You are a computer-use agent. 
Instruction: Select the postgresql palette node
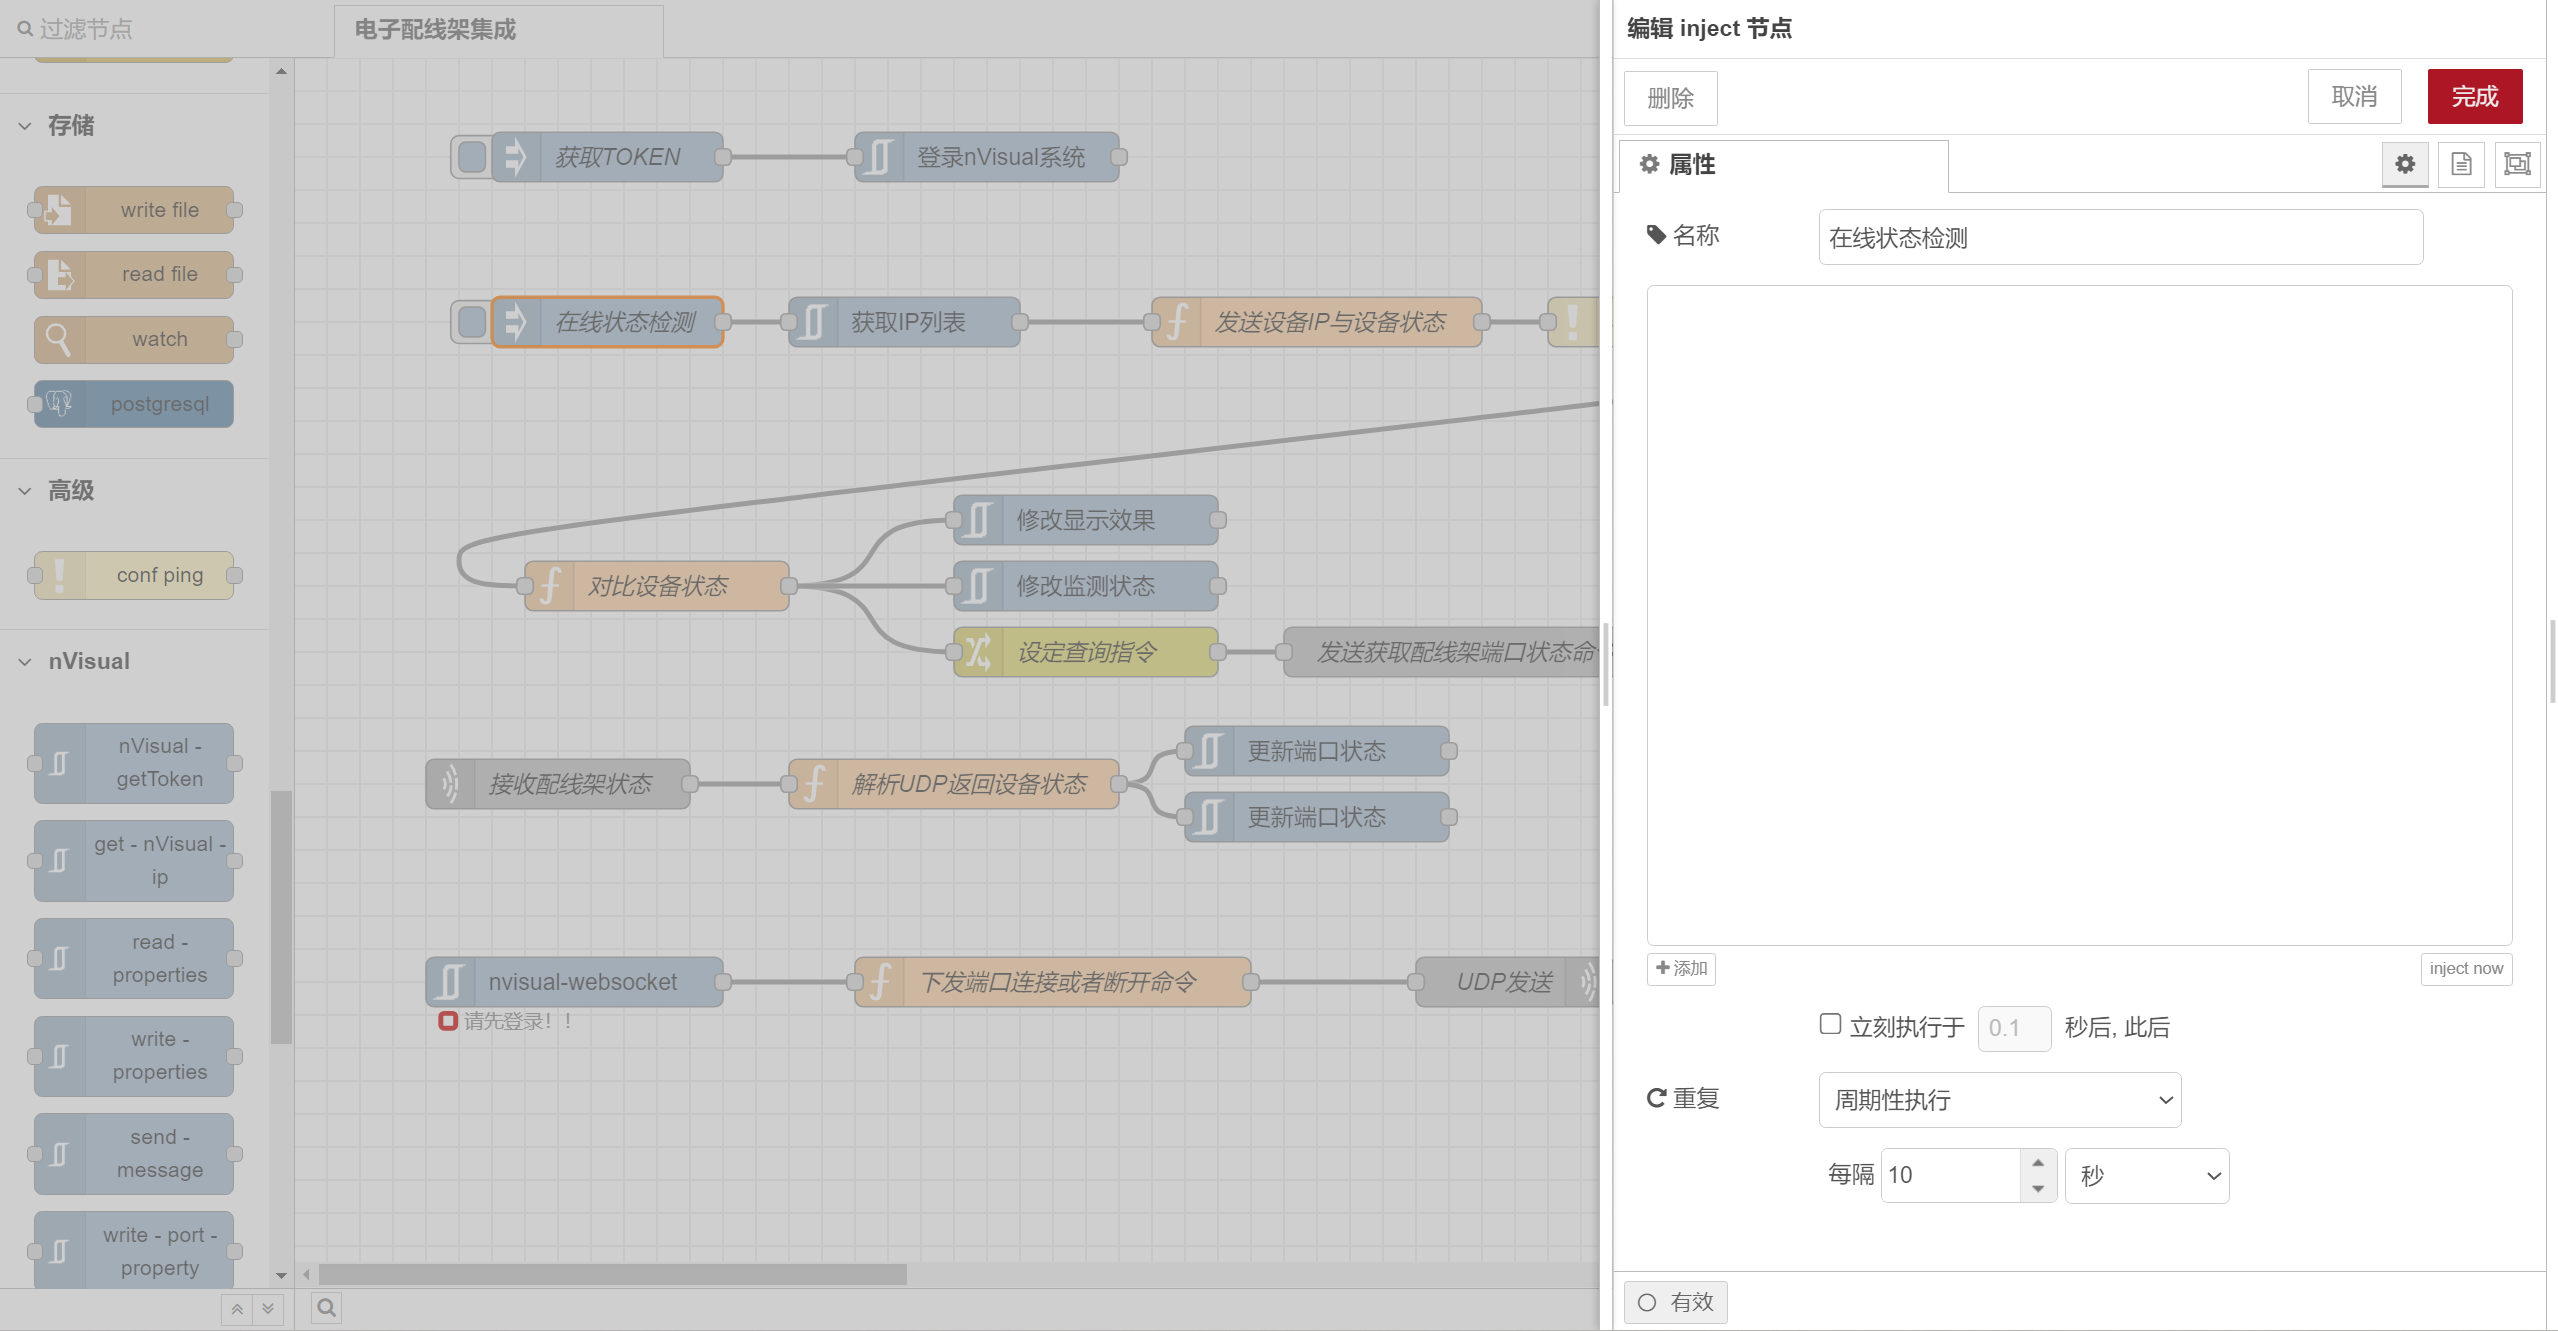(x=135, y=404)
